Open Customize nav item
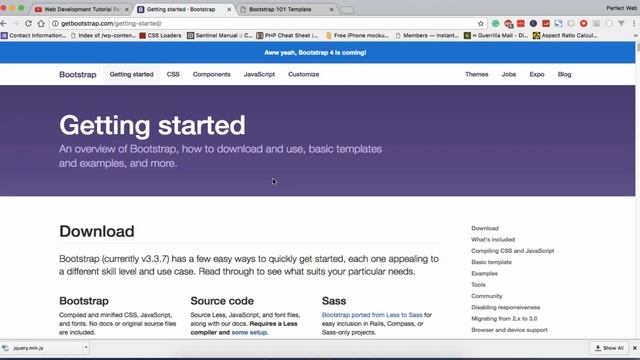Viewport: 640px width, 360px height. (x=303, y=74)
